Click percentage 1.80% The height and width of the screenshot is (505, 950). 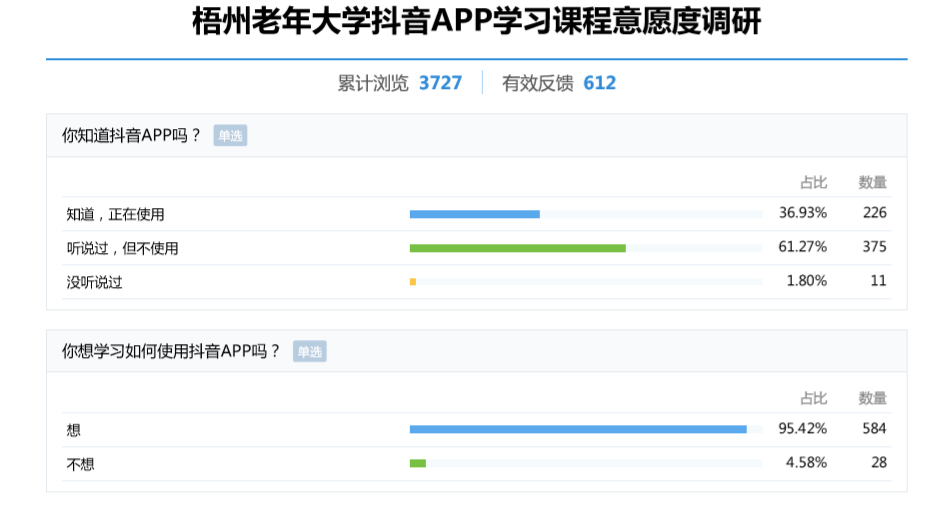(x=806, y=280)
